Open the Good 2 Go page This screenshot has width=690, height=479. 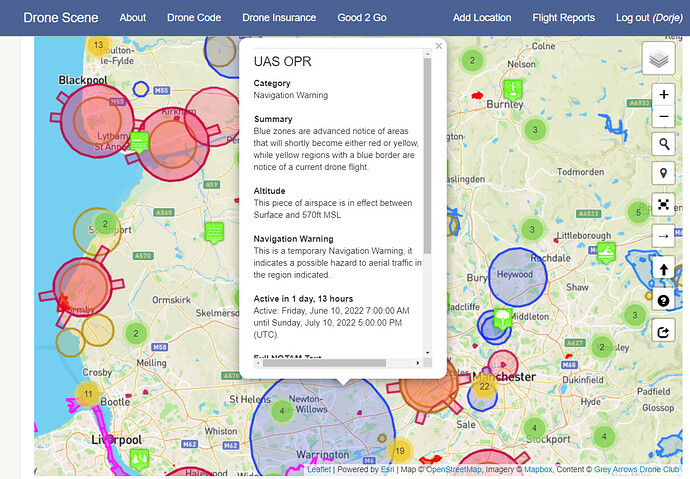point(362,18)
